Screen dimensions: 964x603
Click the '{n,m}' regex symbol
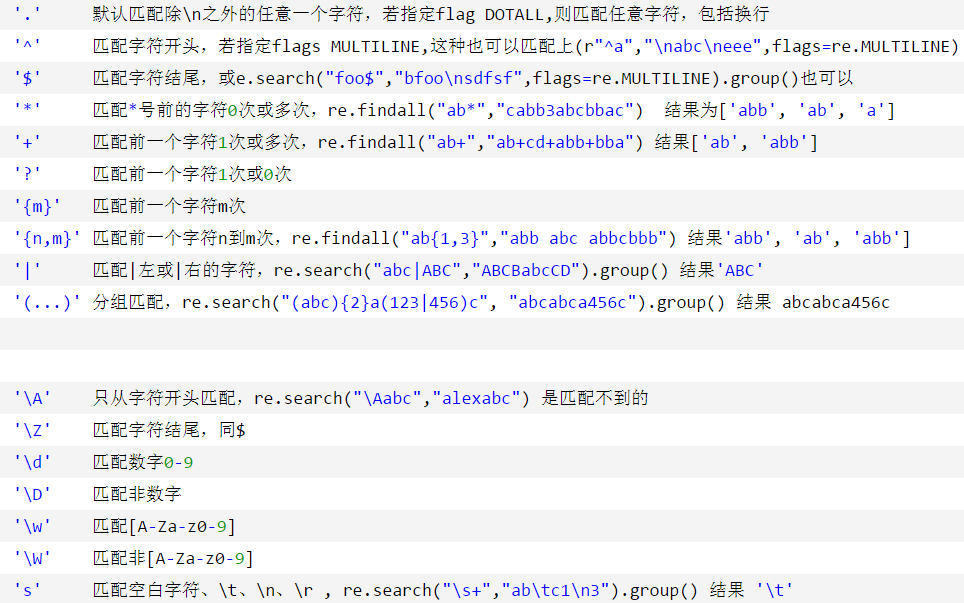(47, 238)
